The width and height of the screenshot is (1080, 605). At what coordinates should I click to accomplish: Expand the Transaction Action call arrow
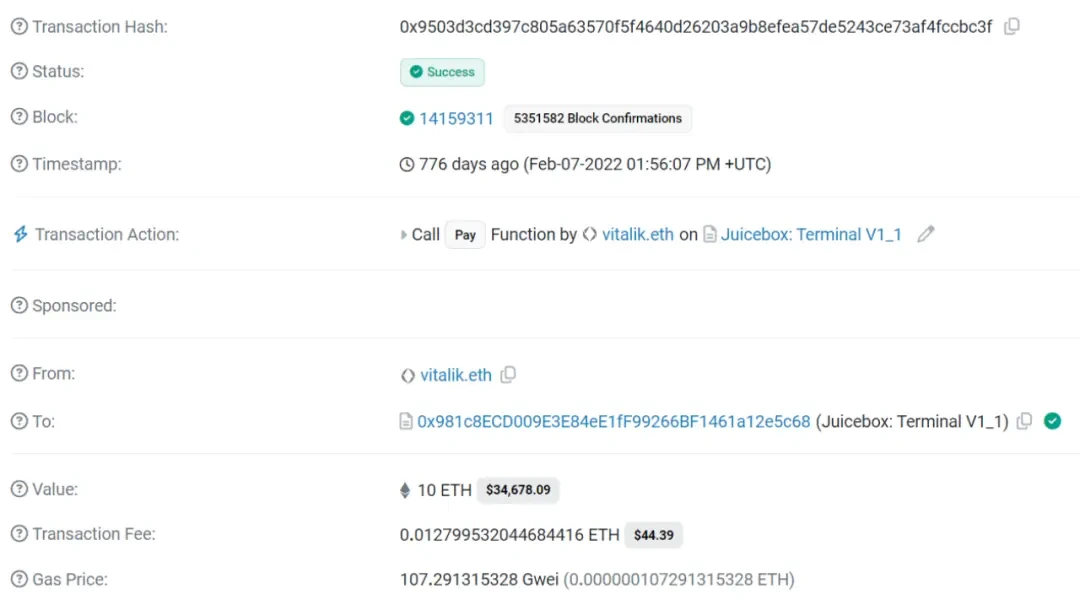404,235
